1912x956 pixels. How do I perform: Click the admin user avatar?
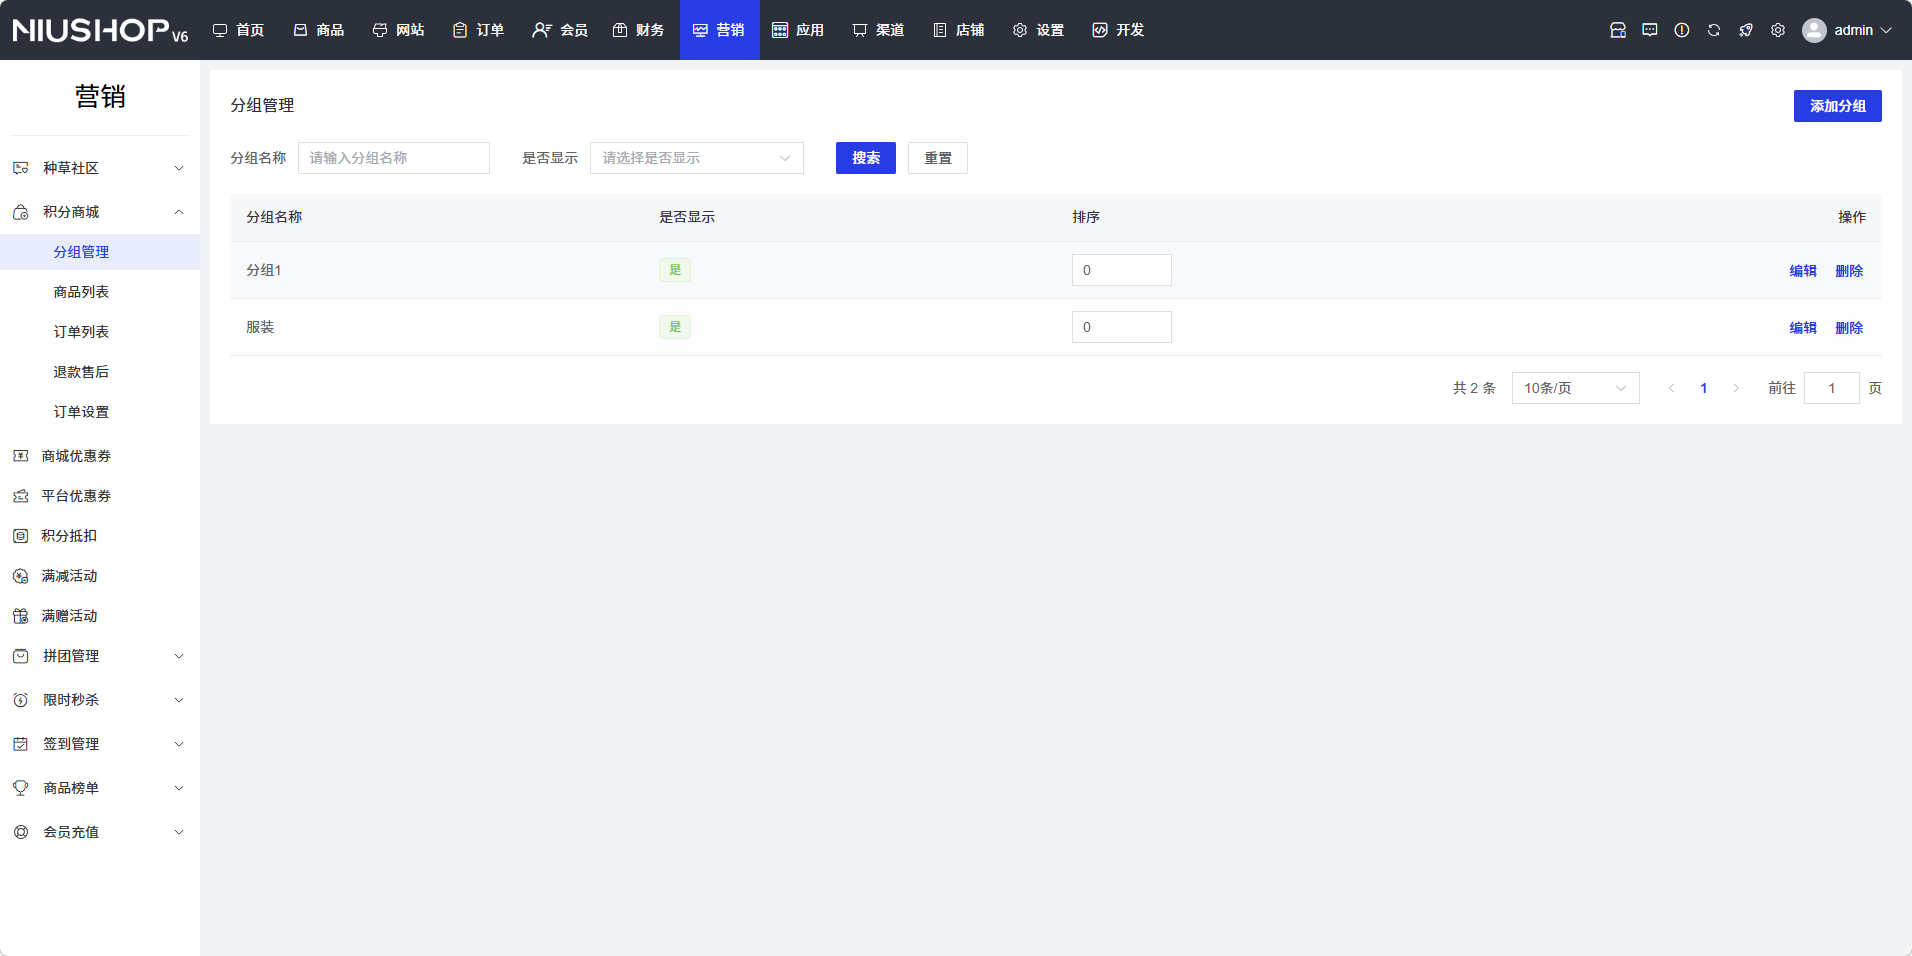[1813, 30]
